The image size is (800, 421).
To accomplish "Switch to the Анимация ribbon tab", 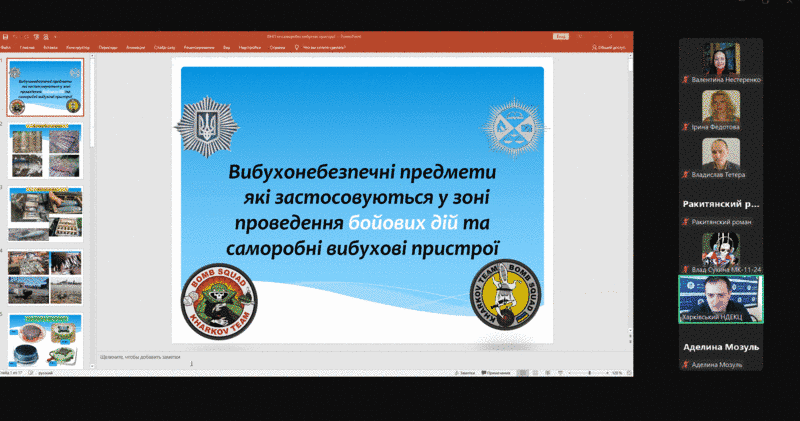I will pyautogui.click(x=136, y=47).
